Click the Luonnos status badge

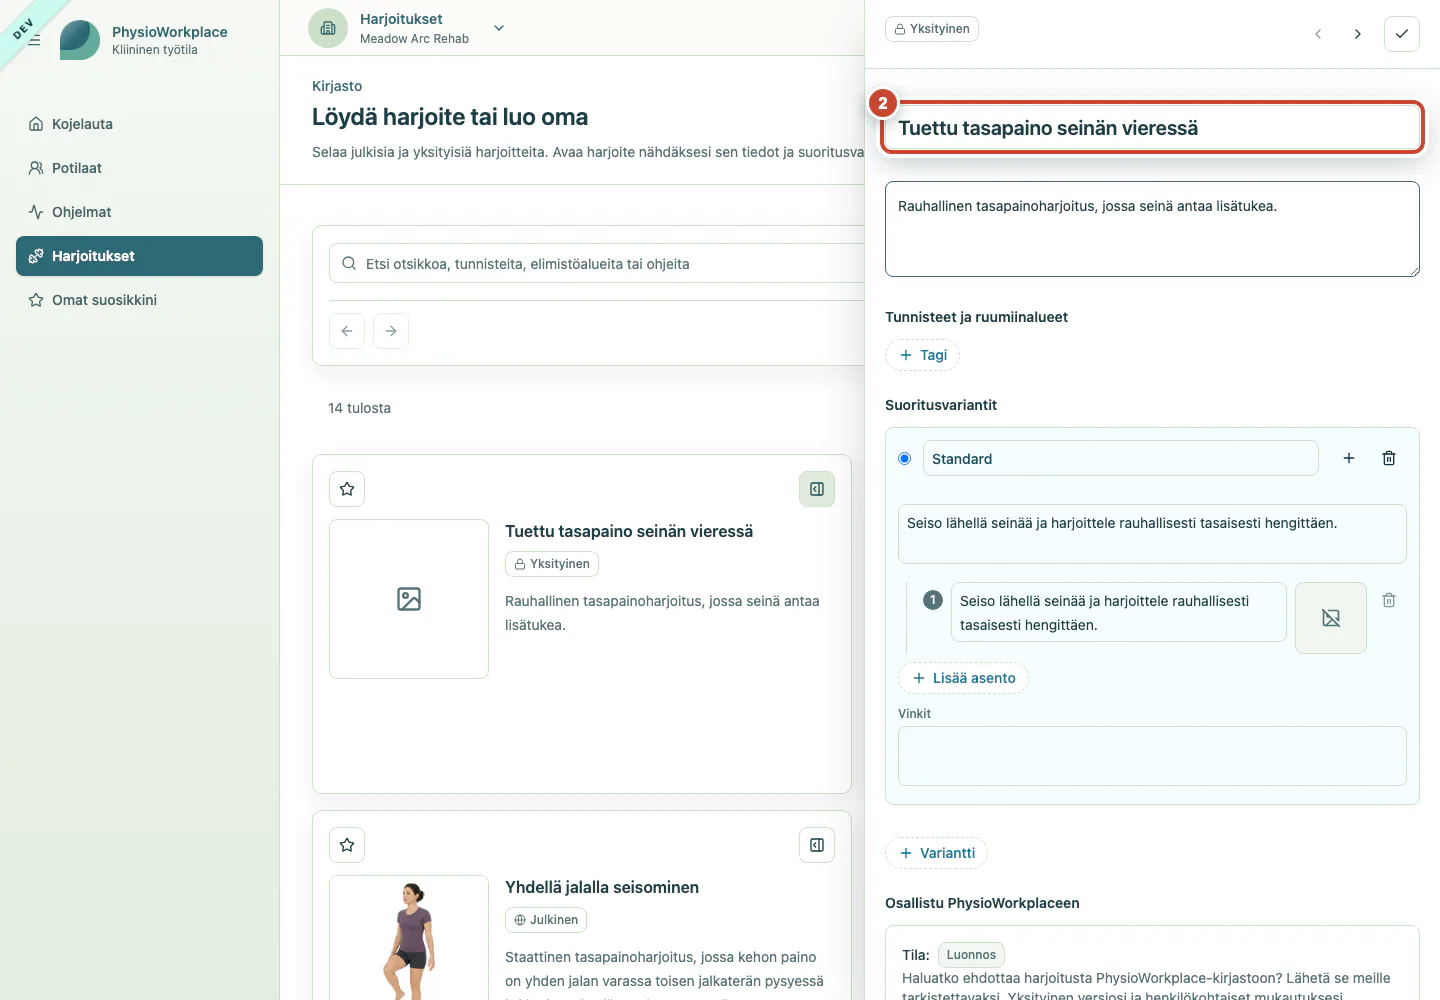[971, 955]
